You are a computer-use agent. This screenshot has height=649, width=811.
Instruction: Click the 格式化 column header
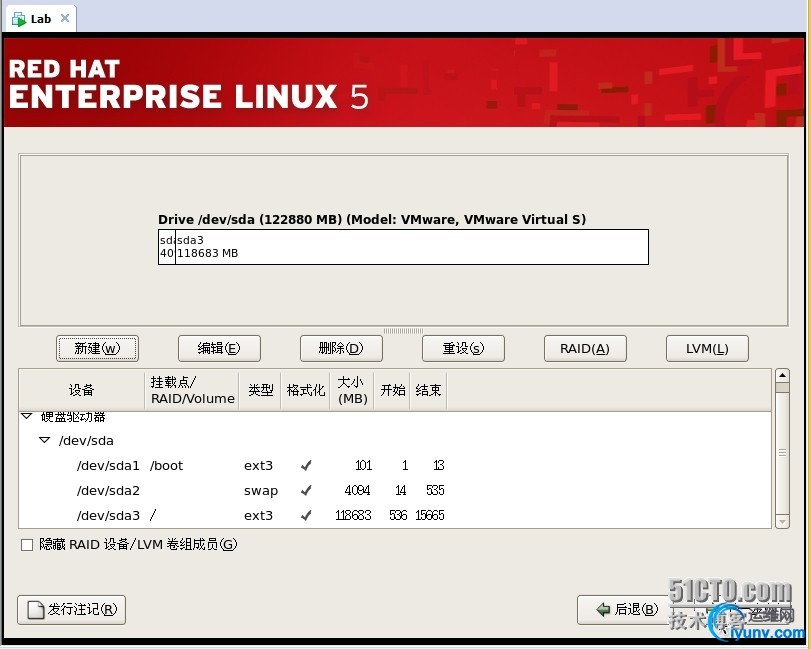point(306,390)
